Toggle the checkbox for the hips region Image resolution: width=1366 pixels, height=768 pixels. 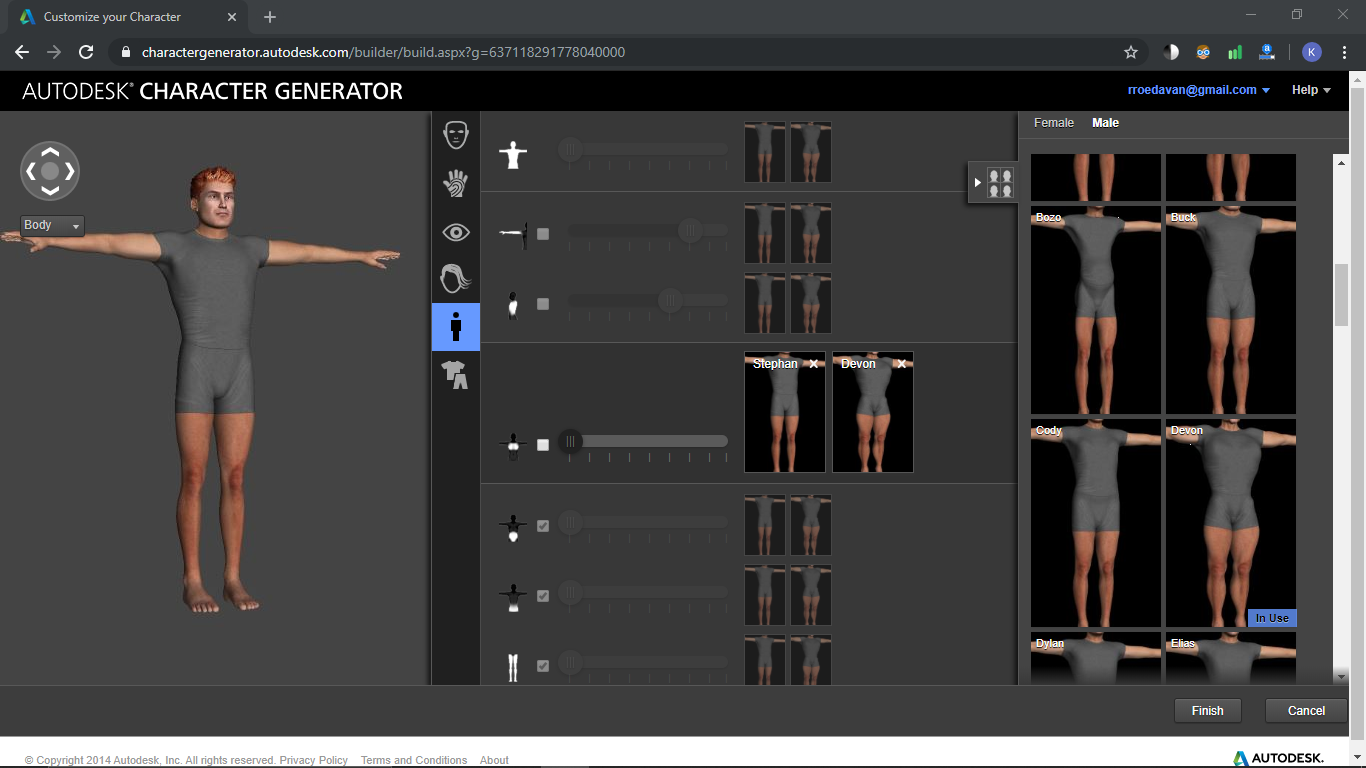click(543, 526)
